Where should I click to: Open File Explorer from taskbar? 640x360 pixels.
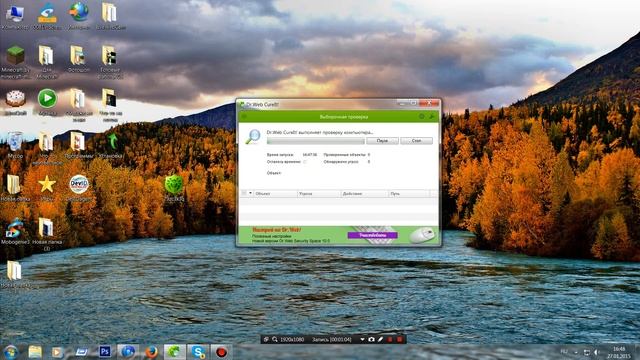coord(35,352)
